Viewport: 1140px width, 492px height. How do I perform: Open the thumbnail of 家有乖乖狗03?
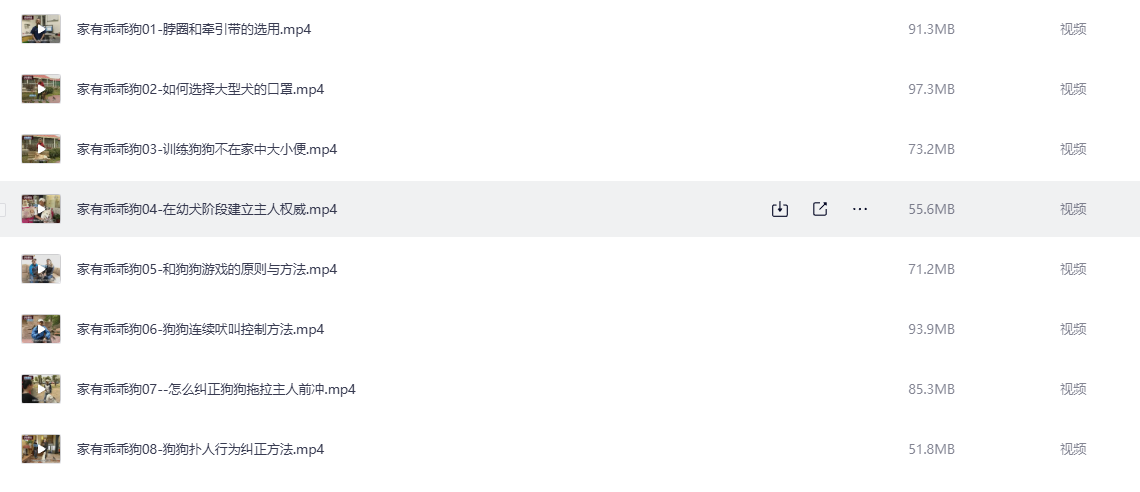(41, 149)
